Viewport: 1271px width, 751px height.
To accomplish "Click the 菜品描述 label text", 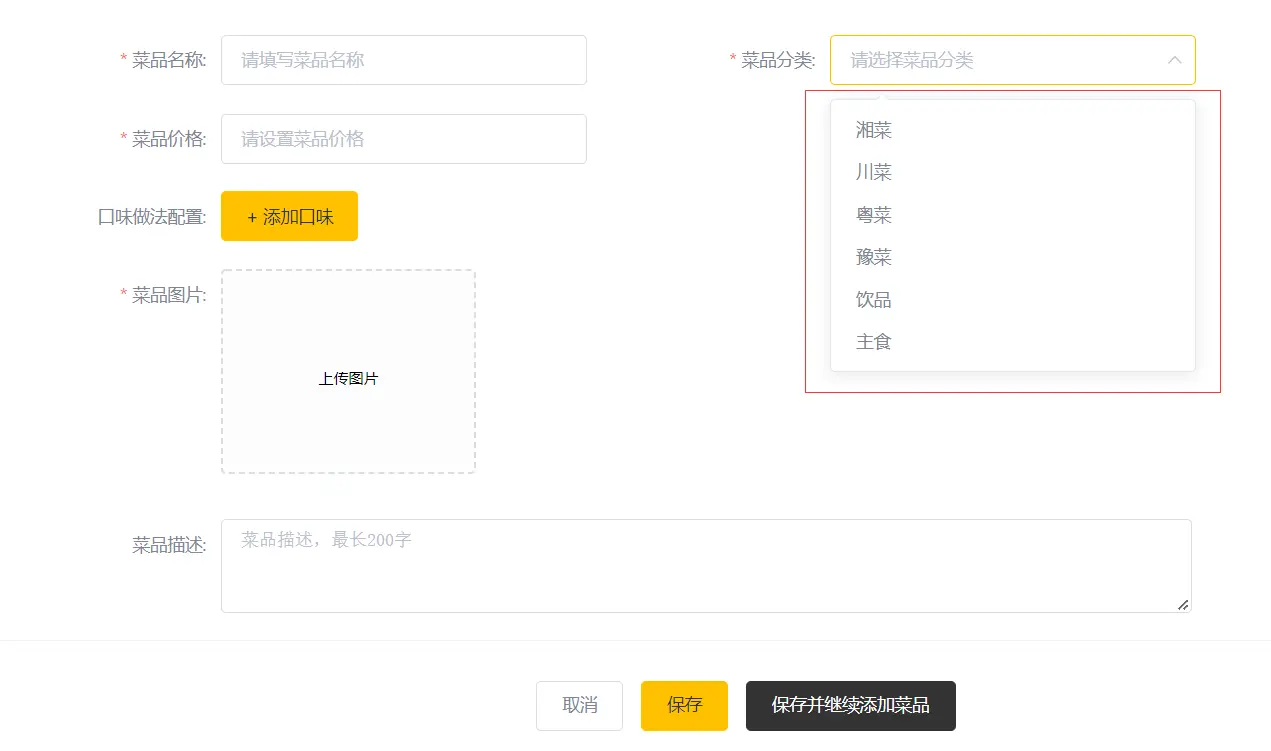I will point(169,545).
